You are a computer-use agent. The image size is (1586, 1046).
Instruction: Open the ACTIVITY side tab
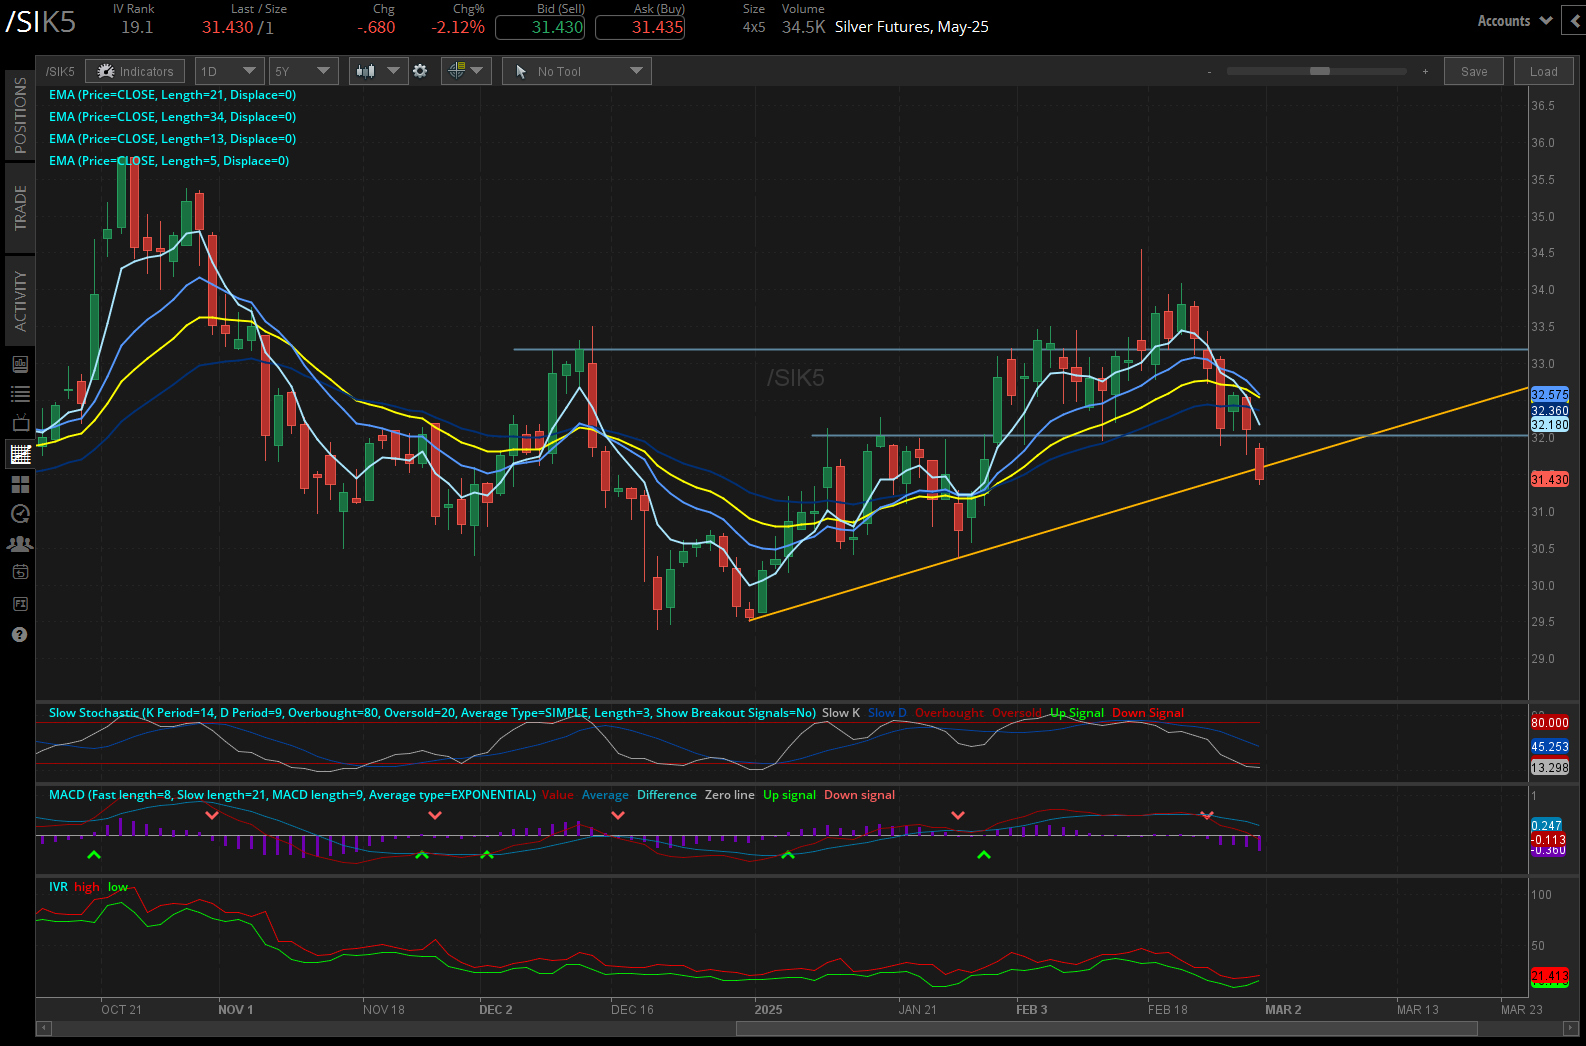(20, 301)
